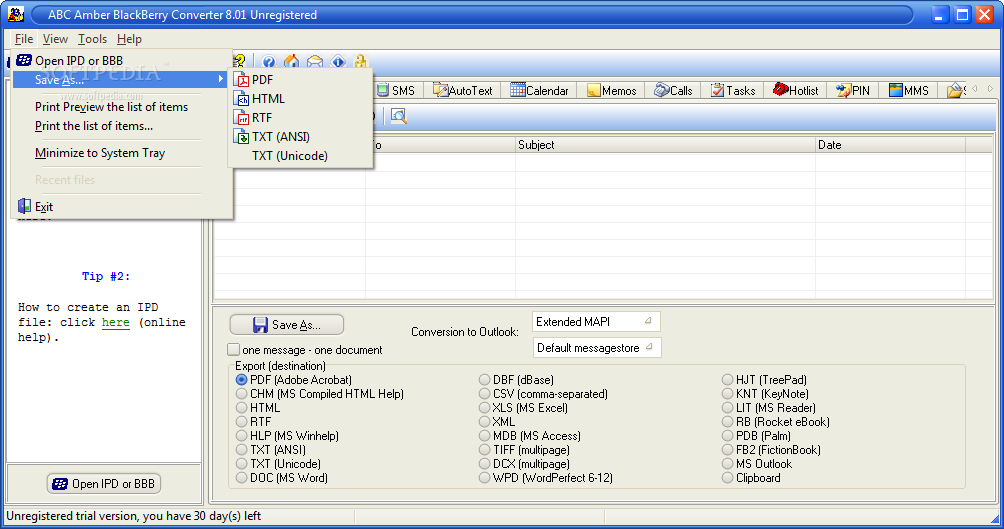Open the View menu
Viewport: 1004px width, 529px height.
pos(55,39)
